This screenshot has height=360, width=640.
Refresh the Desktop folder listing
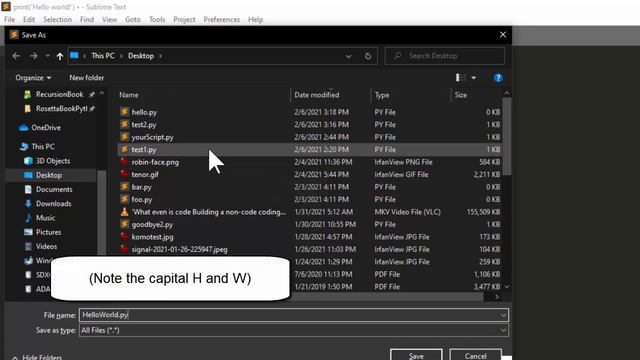[x=368, y=56]
